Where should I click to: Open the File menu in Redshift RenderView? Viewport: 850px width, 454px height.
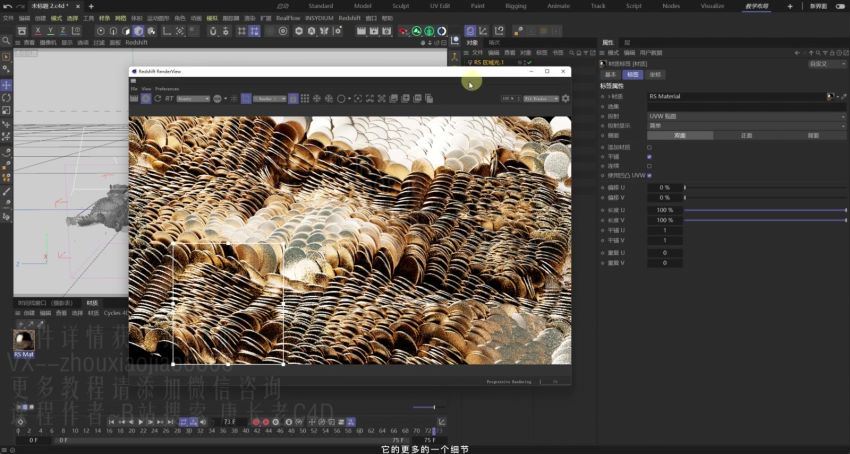coord(134,88)
